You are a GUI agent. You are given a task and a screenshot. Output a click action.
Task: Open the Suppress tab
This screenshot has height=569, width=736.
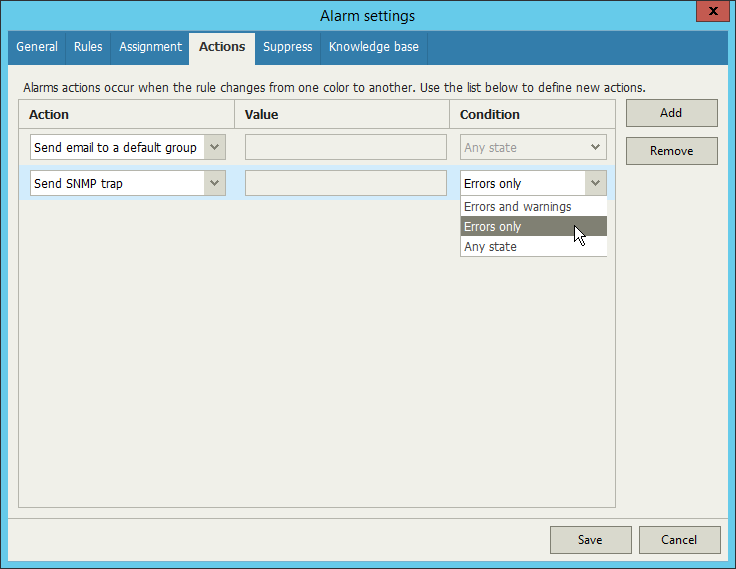pyautogui.click(x=287, y=47)
